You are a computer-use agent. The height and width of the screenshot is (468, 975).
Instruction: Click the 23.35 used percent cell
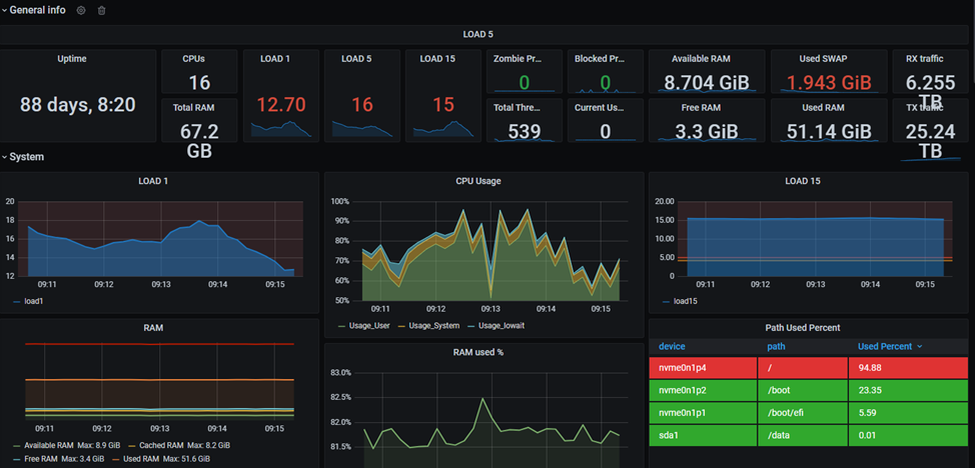[908, 391]
